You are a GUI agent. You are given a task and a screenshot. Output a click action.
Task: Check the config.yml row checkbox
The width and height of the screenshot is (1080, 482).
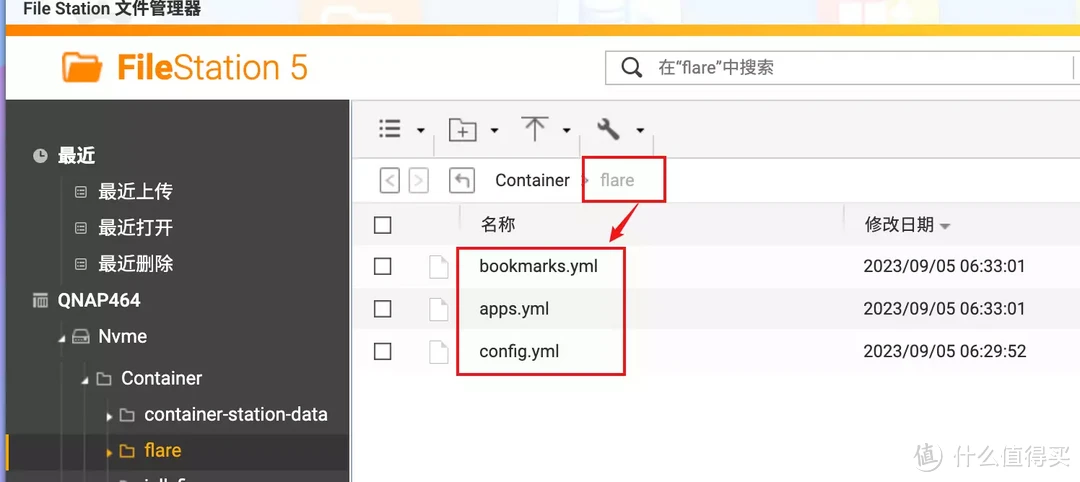pos(382,352)
